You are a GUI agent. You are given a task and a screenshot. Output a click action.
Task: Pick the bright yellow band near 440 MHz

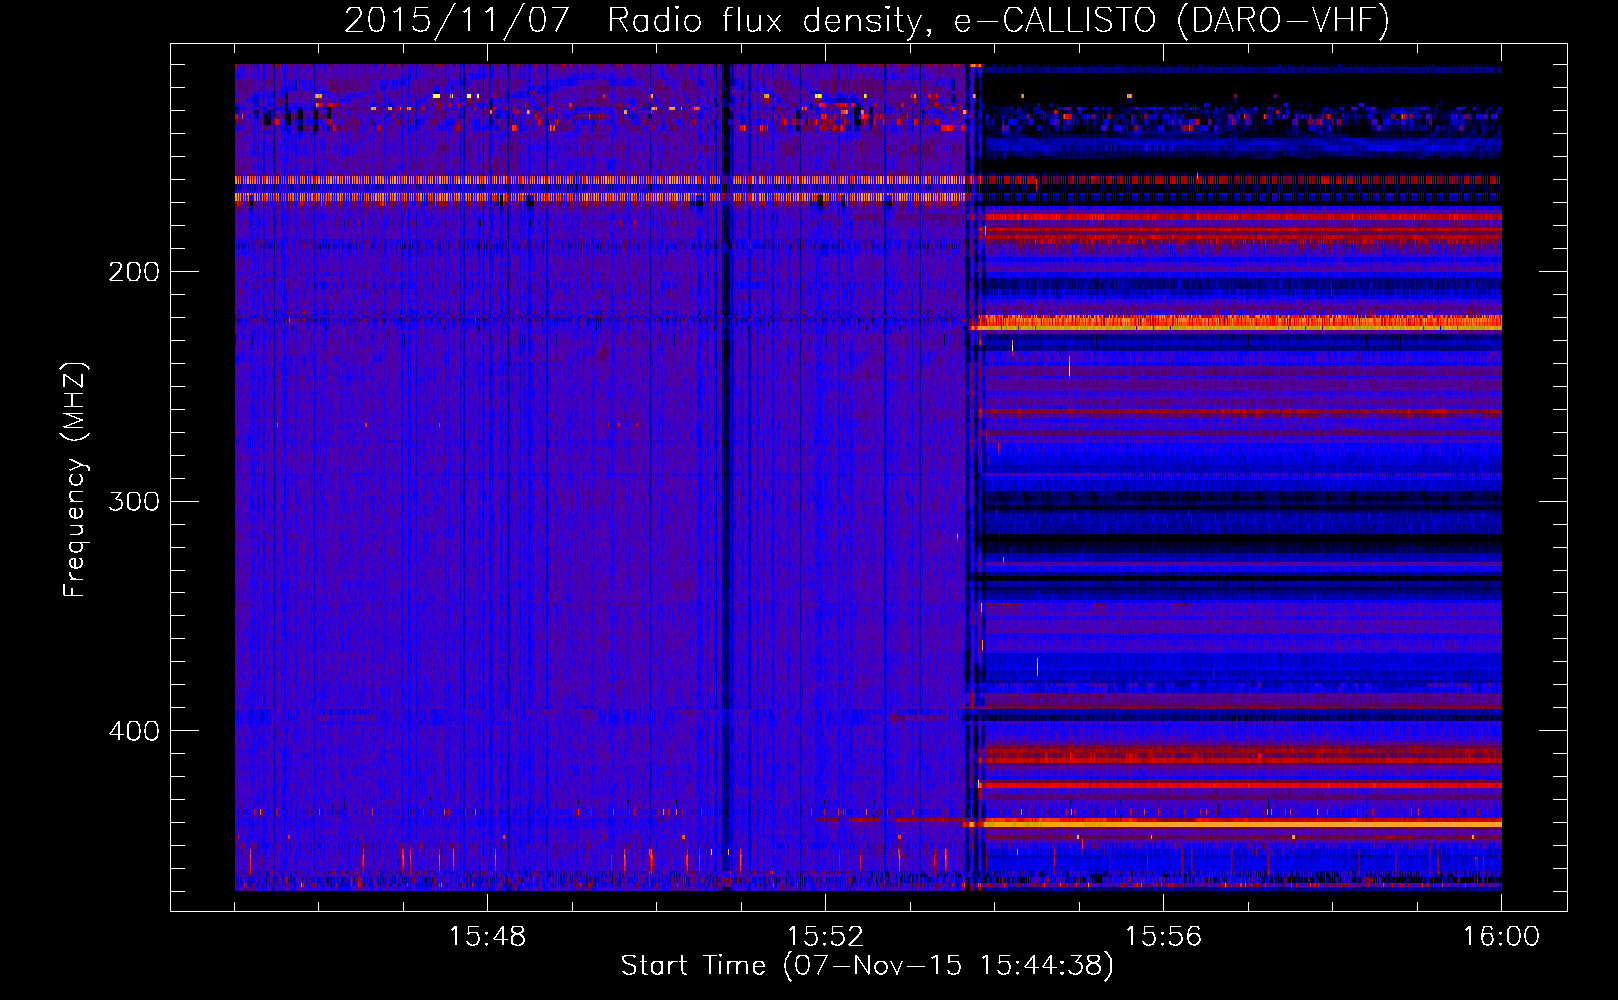click(x=1240, y=823)
